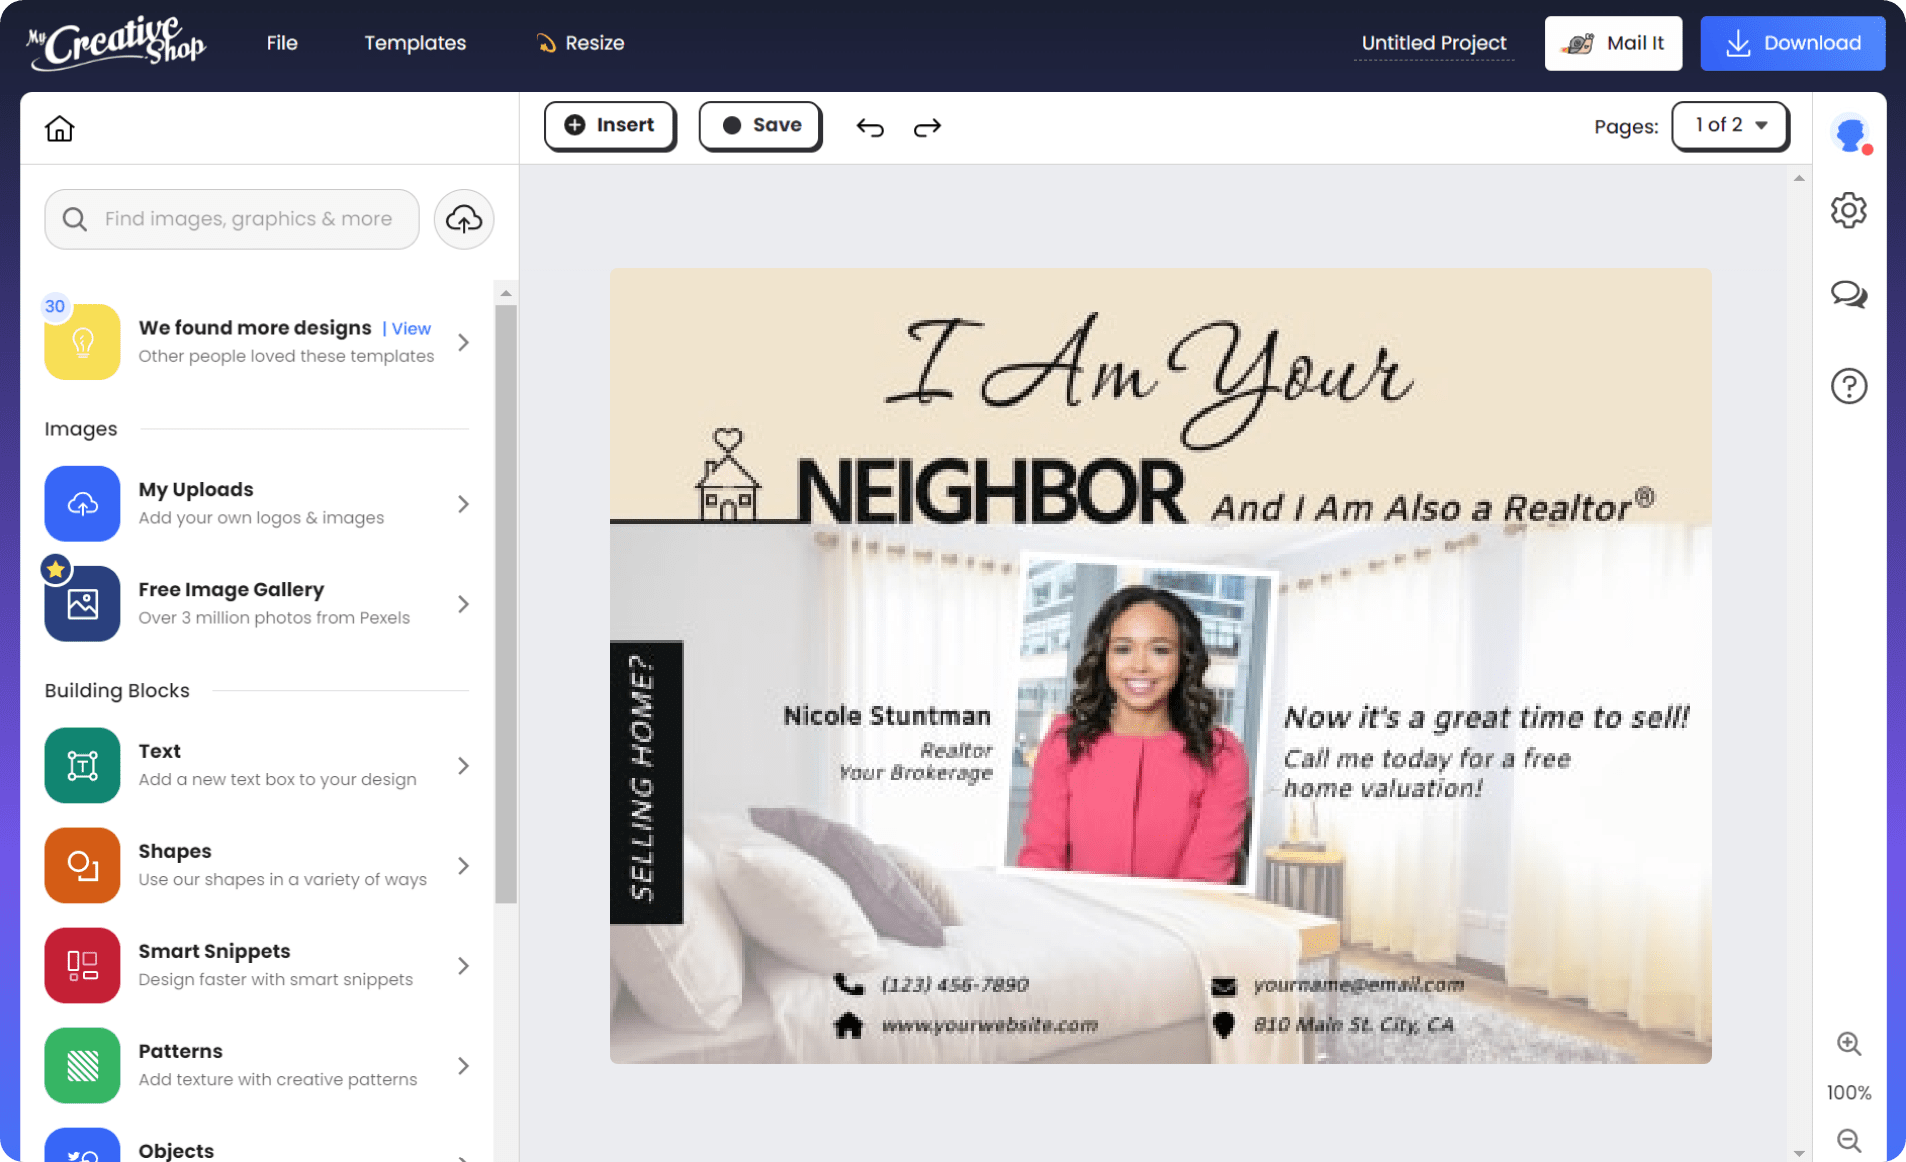Zoom in on the canvas
The height and width of the screenshot is (1162, 1906).
[x=1849, y=1044]
